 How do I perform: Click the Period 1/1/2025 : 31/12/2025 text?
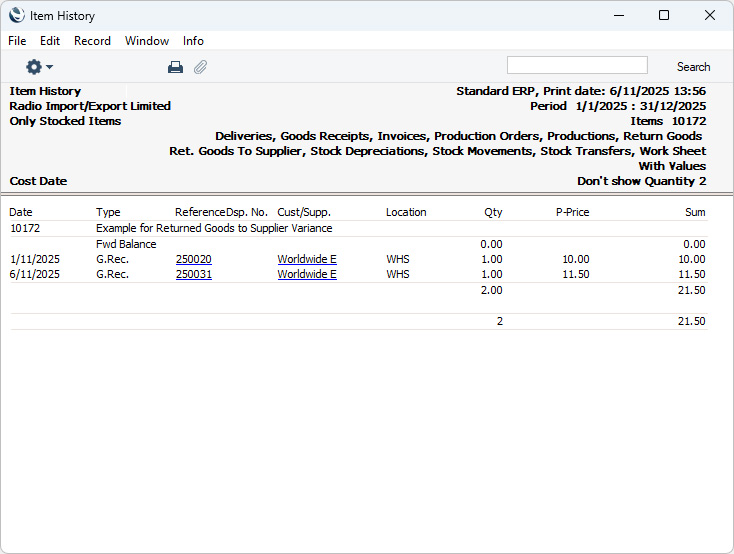coord(618,106)
